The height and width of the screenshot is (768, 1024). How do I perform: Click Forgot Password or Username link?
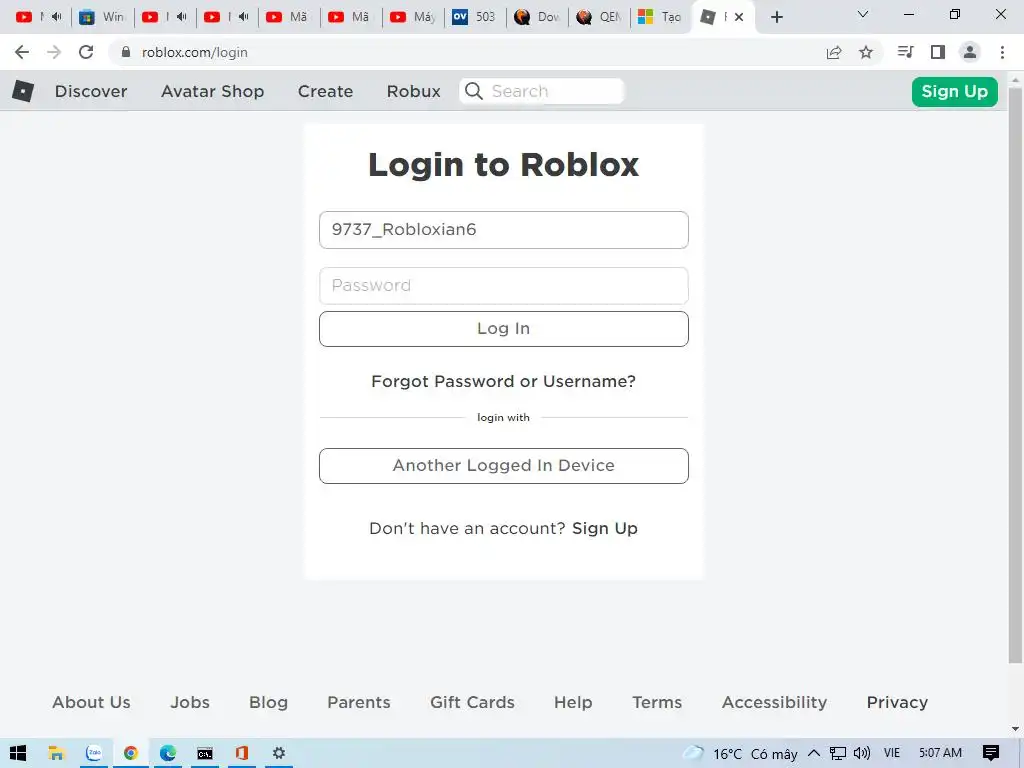pyautogui.click(x=503, y=381)
